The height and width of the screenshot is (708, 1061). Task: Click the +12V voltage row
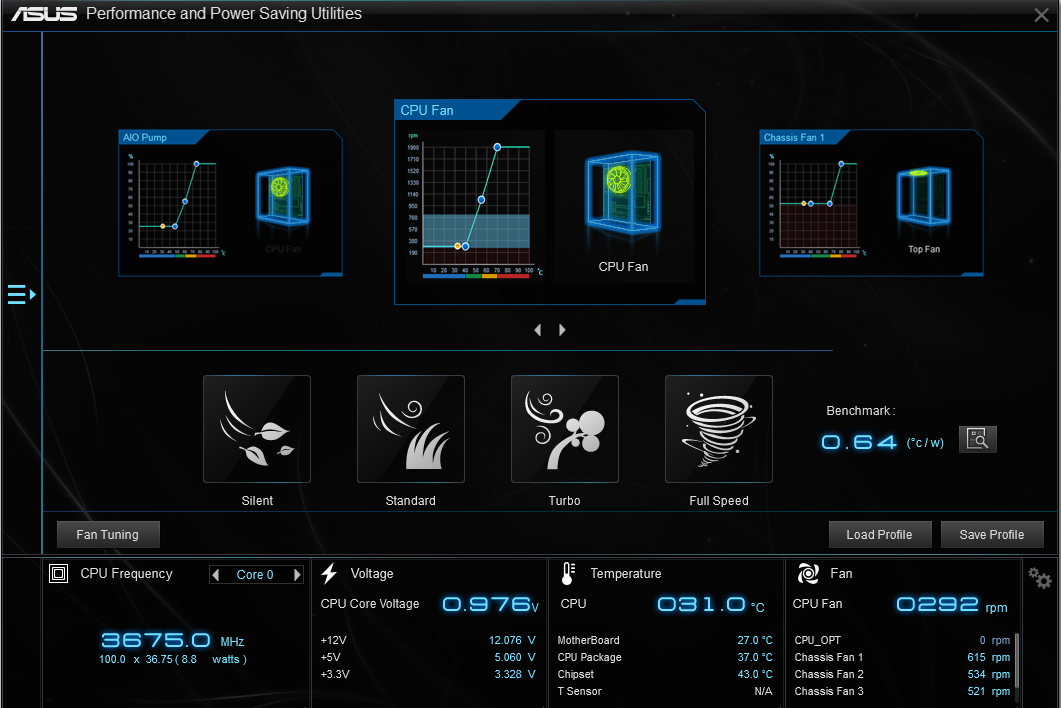coord(428,640)
